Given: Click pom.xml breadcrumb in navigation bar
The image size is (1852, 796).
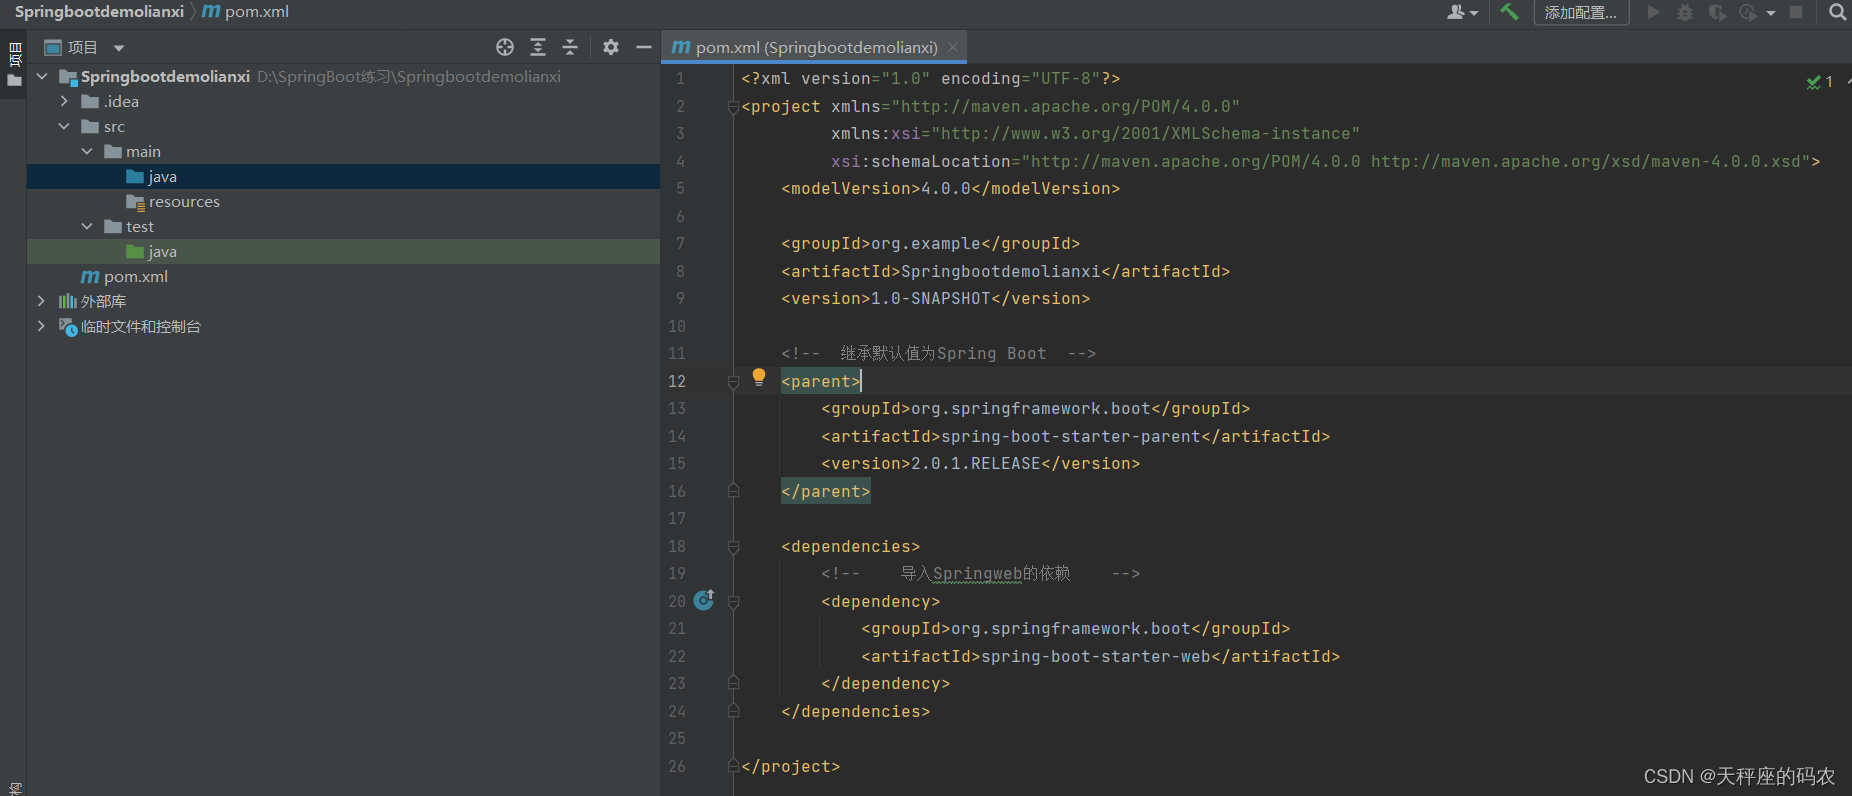Looking at the screenshot, I should pos(246,12).
